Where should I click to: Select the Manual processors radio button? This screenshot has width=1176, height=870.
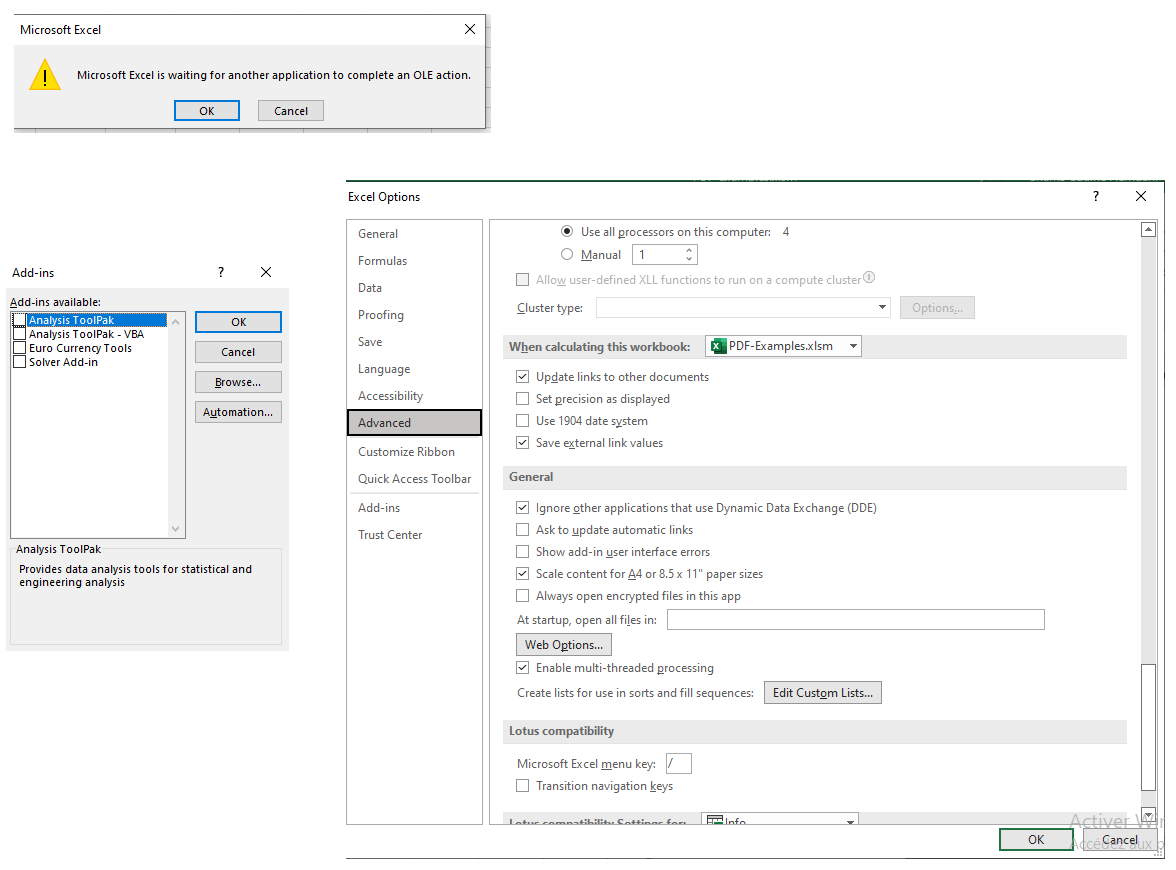(568, 254)
